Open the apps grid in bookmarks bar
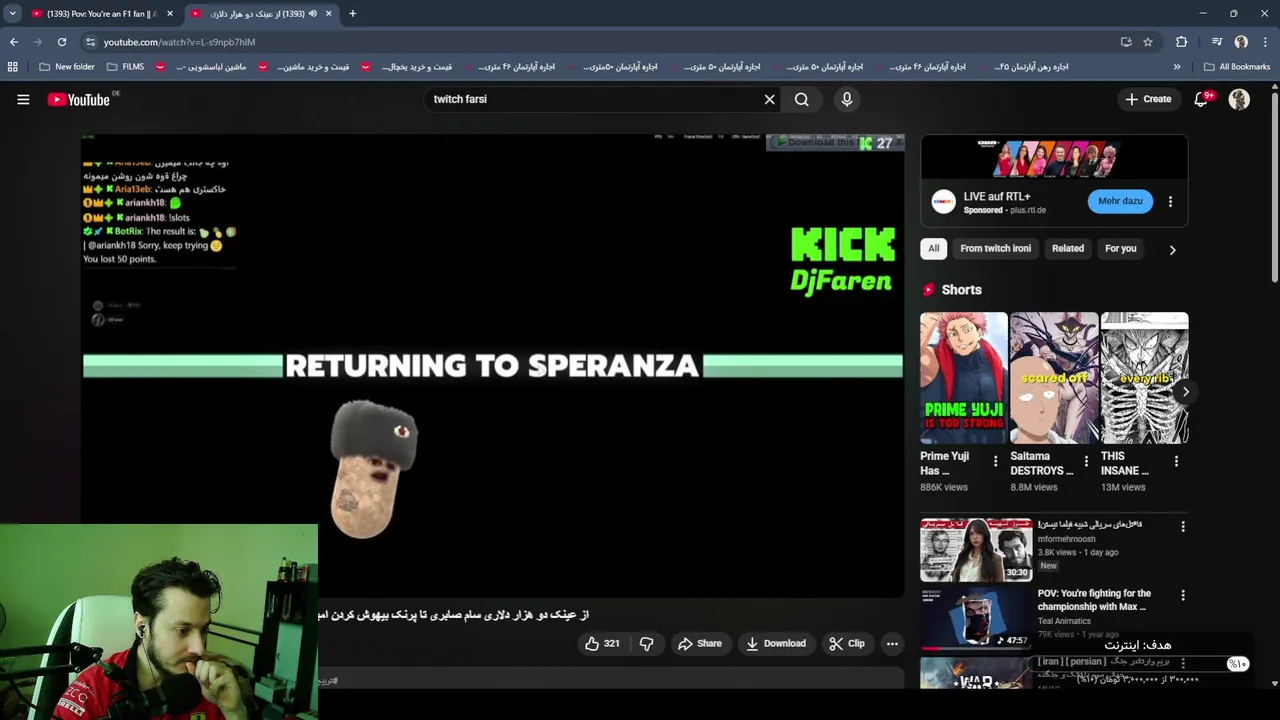 13,67
